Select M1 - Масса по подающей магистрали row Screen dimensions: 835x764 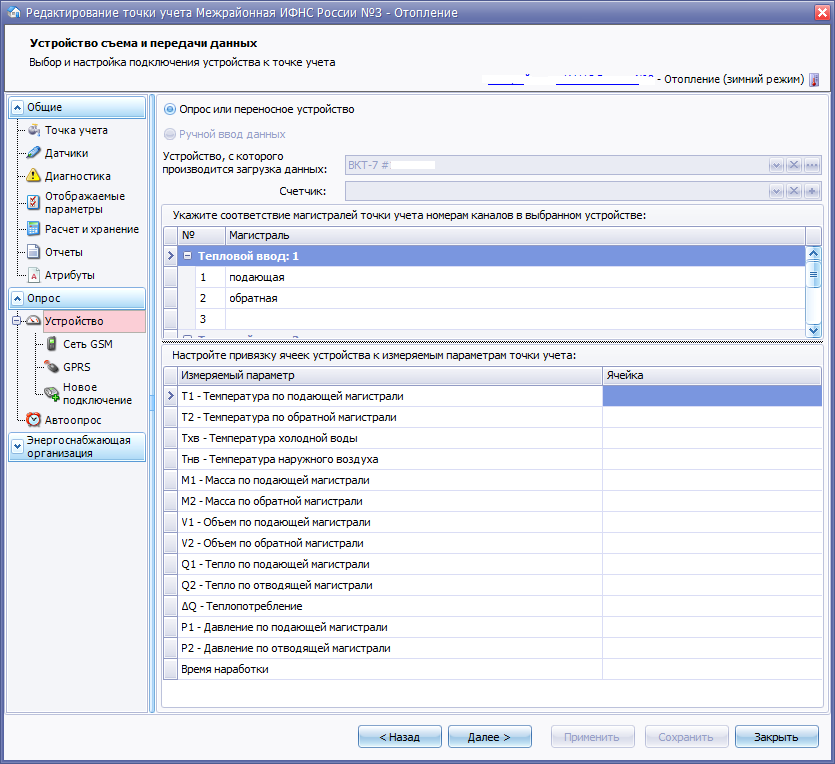point(493,480)
